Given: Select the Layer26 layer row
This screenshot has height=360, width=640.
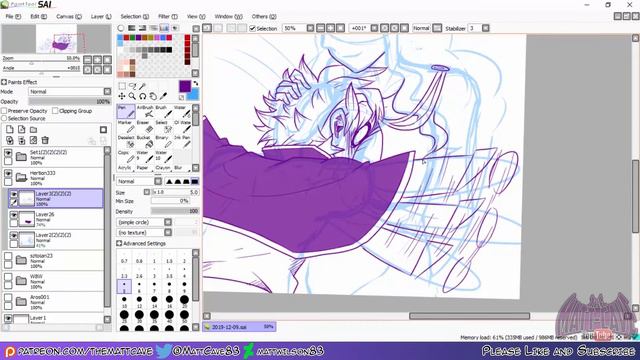Looking at the screenshot, I should 56,219.
